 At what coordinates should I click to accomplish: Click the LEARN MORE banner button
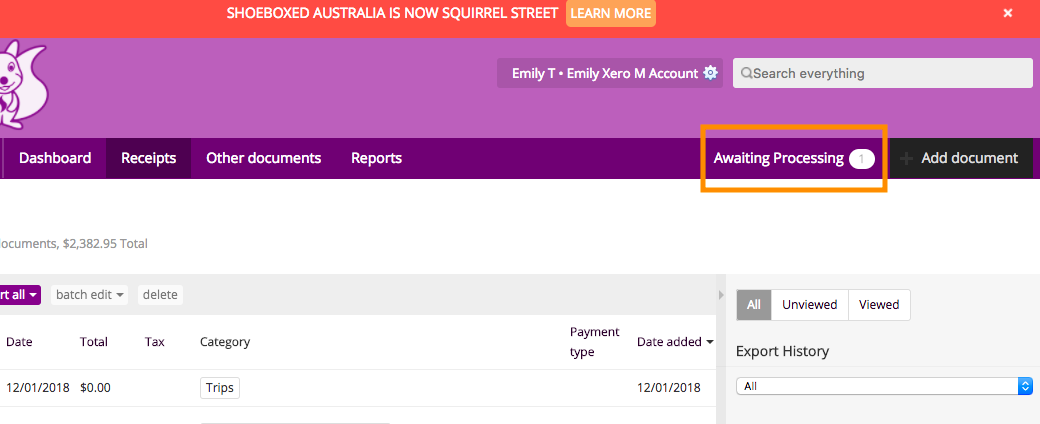(x=610, y=13)
